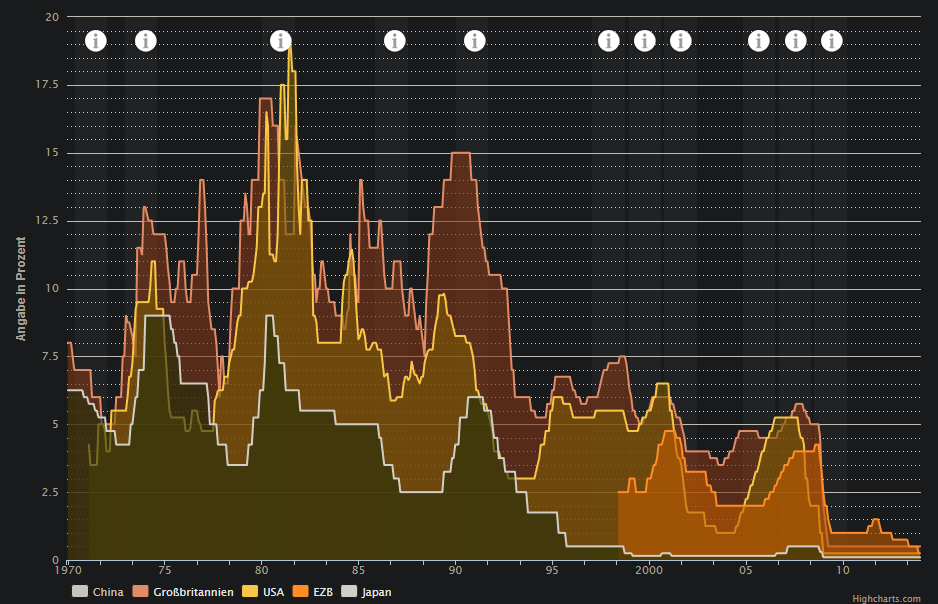
Task: Open the info marker near year 2001-2002
Action: click(x=681, y=41)
